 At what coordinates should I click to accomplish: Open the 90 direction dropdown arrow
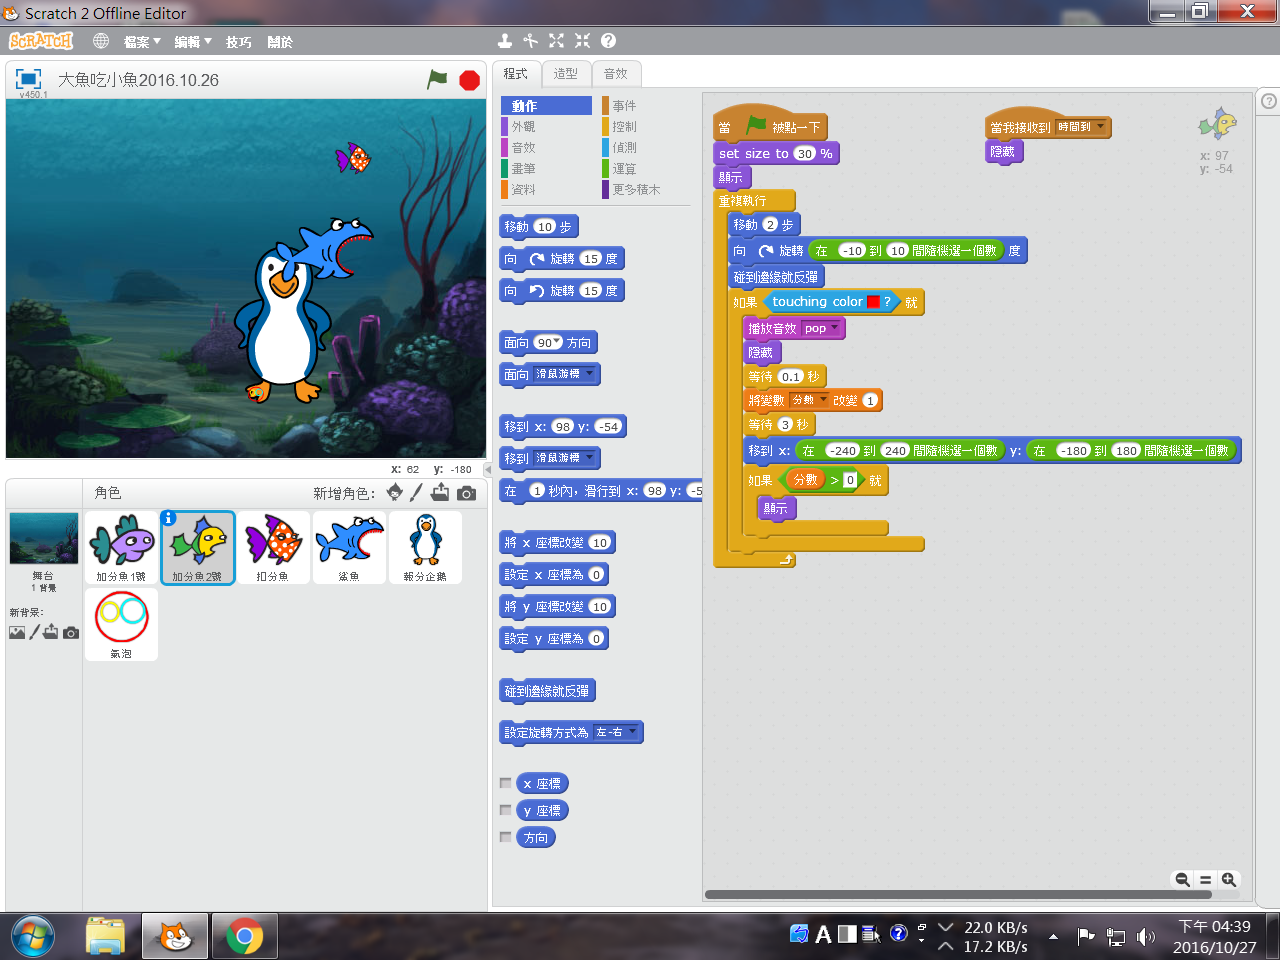point(557,342)
